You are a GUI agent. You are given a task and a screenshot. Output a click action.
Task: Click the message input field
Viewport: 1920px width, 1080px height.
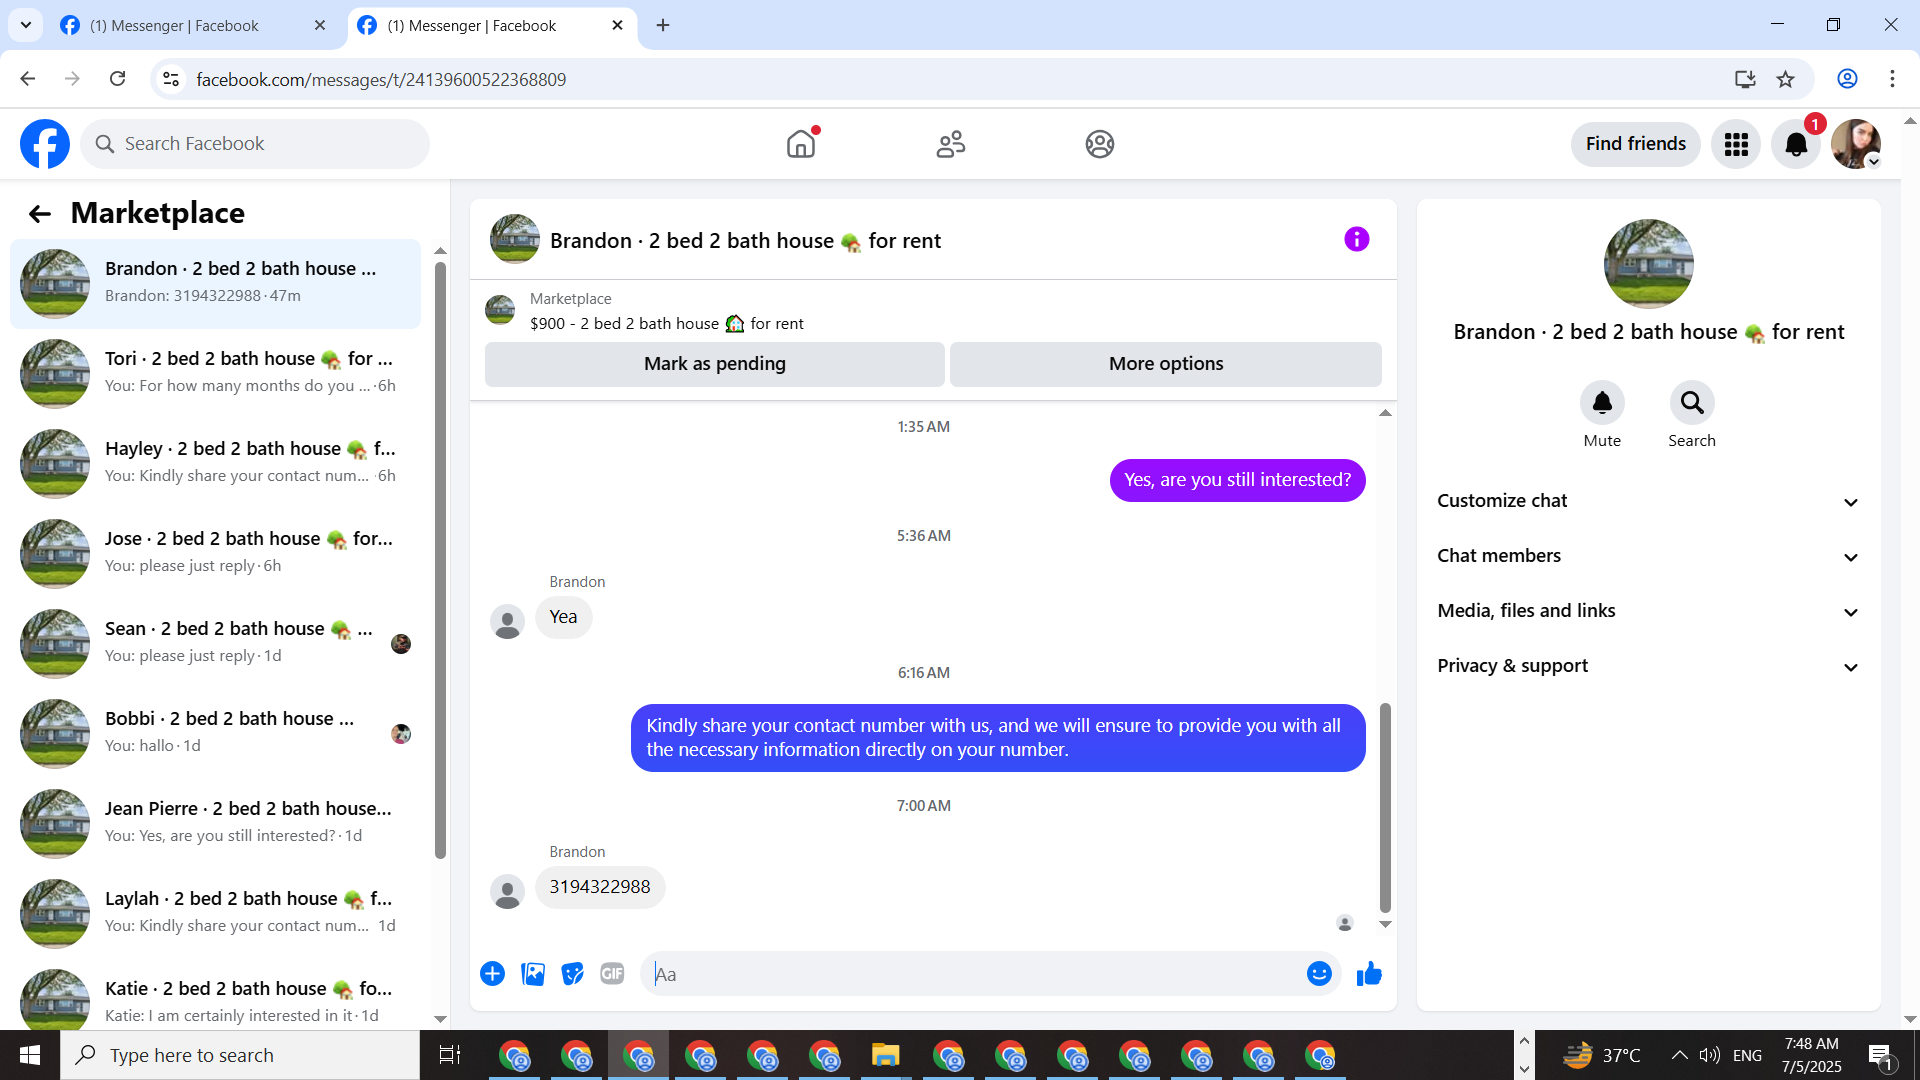point(975,974)
